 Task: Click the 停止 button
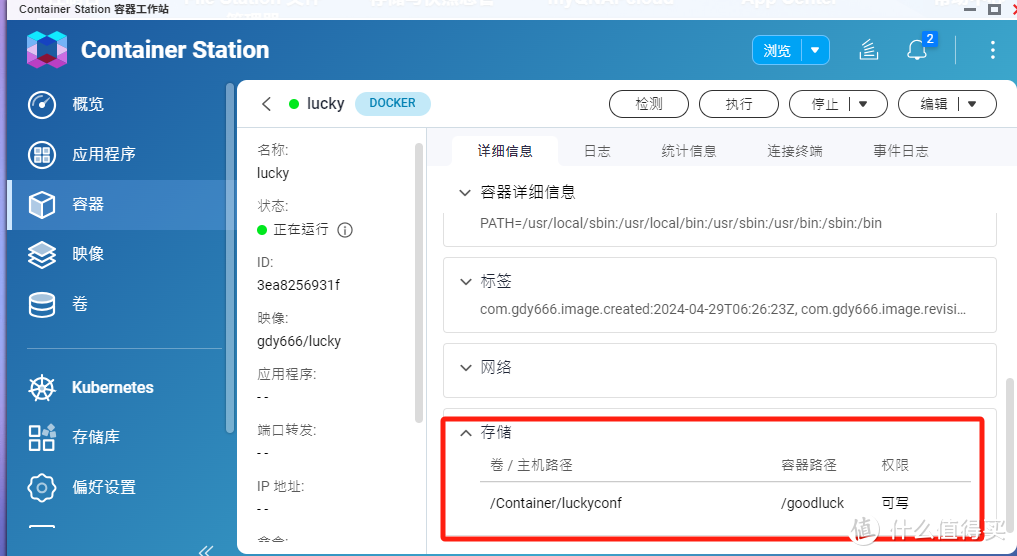824,104
